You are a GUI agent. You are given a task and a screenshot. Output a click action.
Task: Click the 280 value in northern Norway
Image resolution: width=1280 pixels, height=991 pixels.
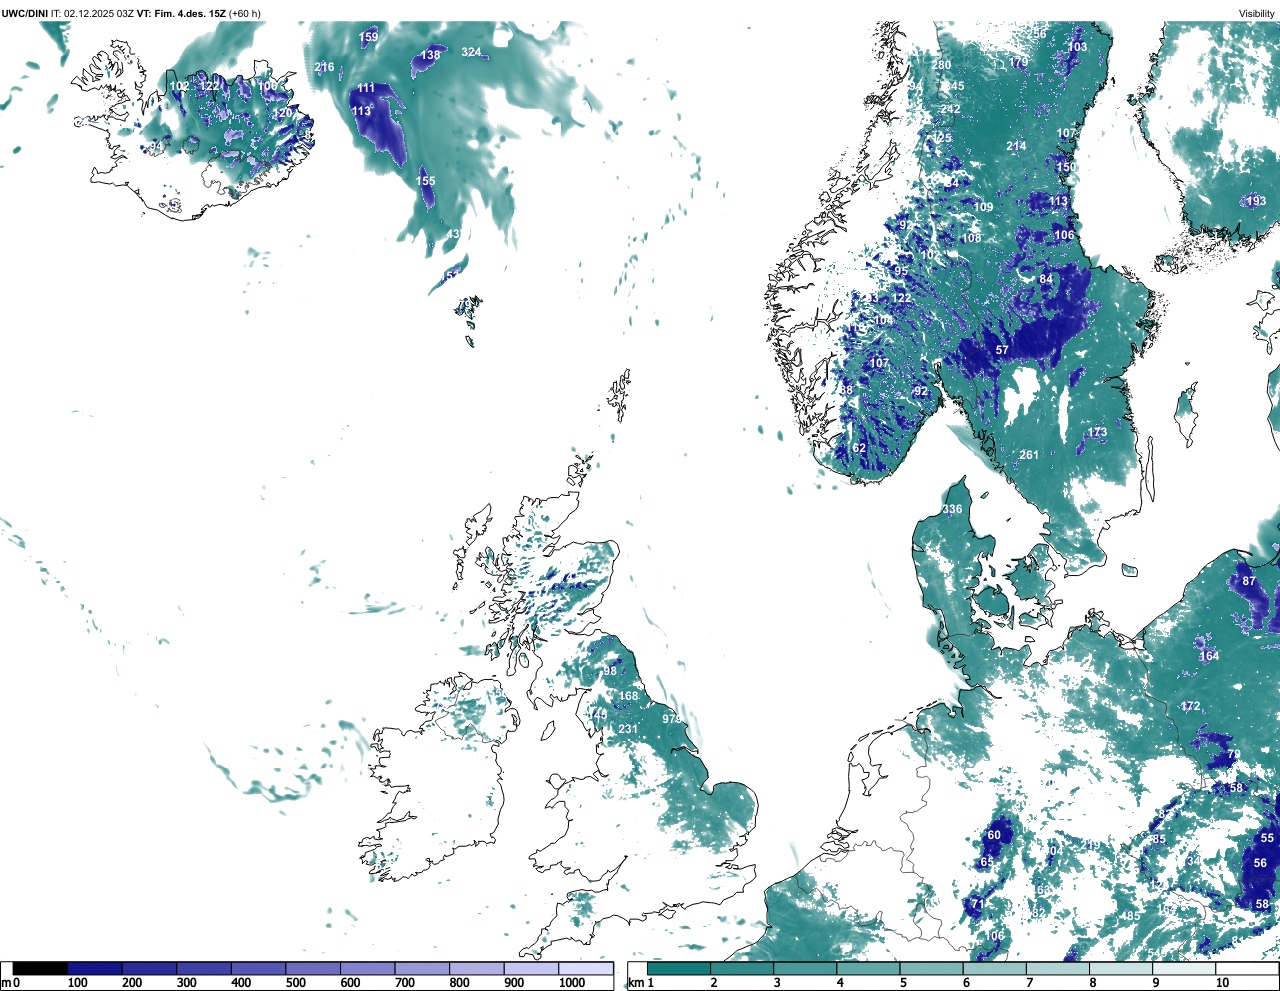click(x=942, y=65)
